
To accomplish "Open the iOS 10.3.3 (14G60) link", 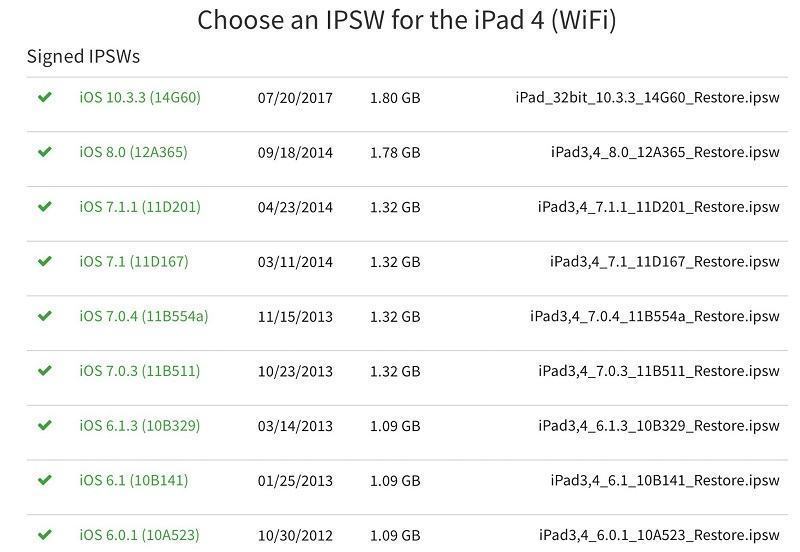I will pyautogui.click(x=140, y=98).
